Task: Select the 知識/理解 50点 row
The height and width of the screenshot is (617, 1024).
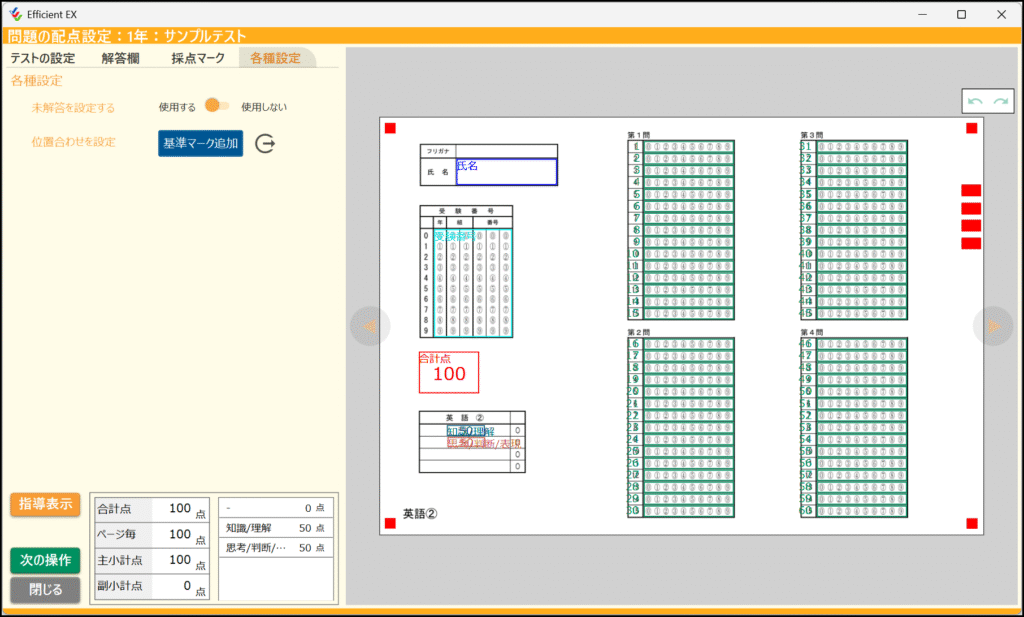Action: point(275,528)
